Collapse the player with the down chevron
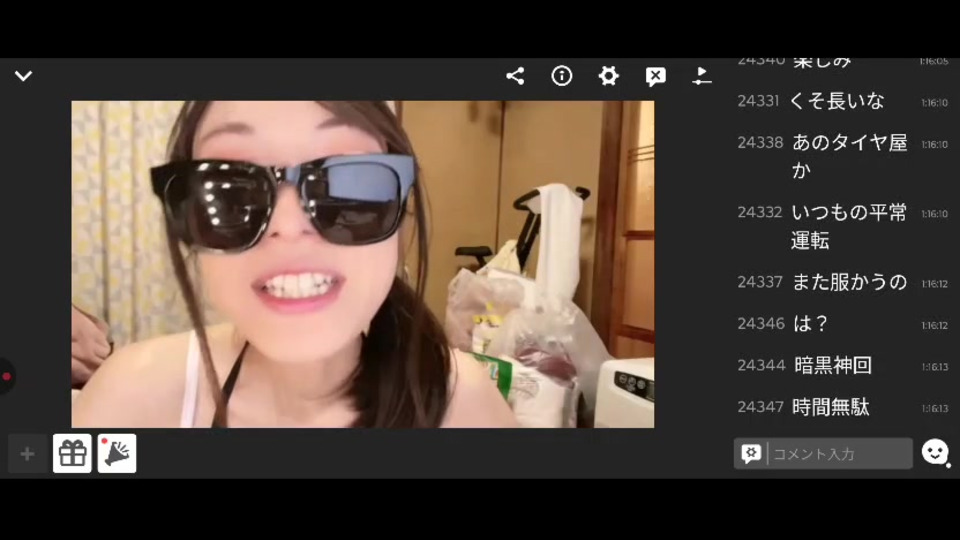This screenshot has width=960, height=540. coord(23,76)
